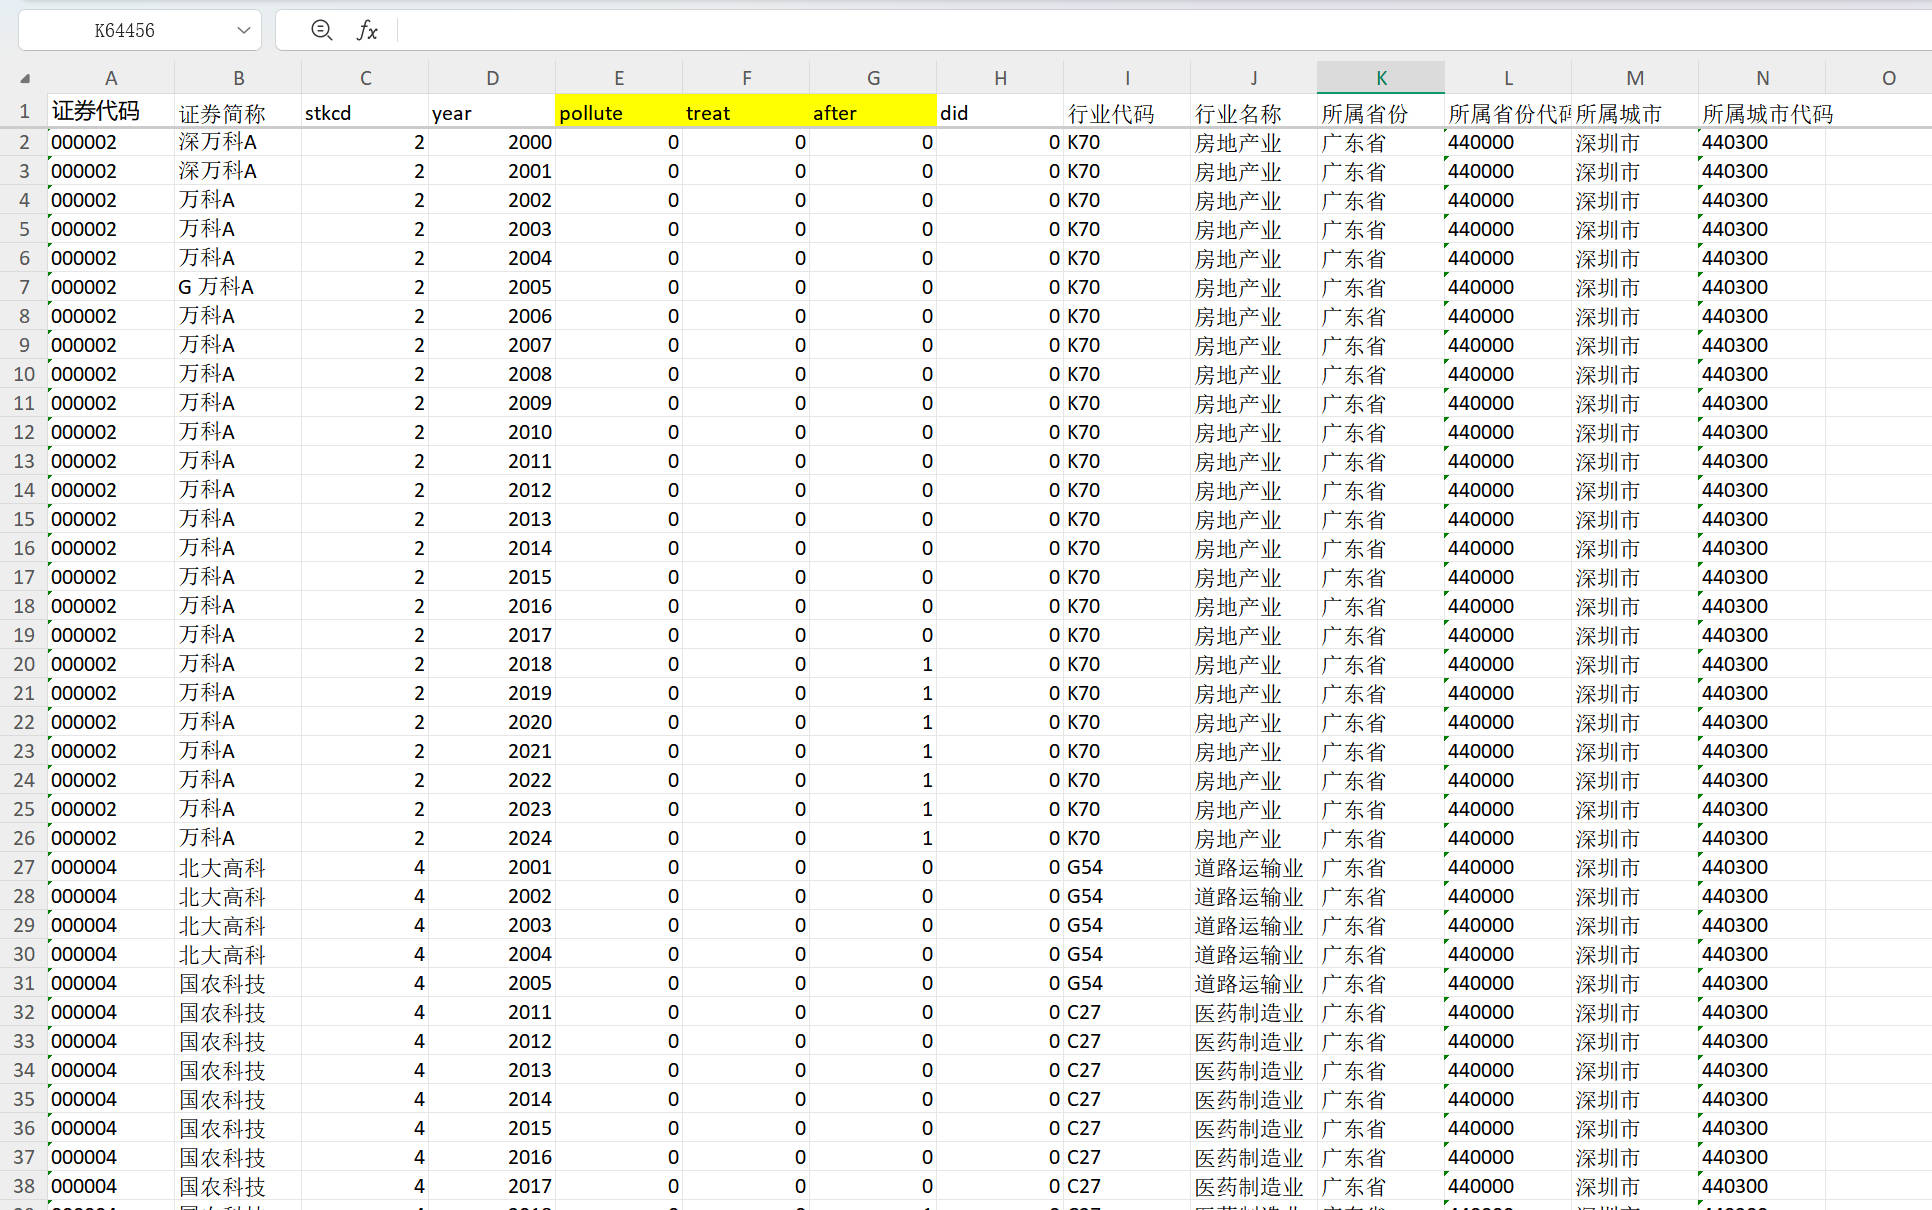Click the Name Box showing K64456

coord(124,30)
